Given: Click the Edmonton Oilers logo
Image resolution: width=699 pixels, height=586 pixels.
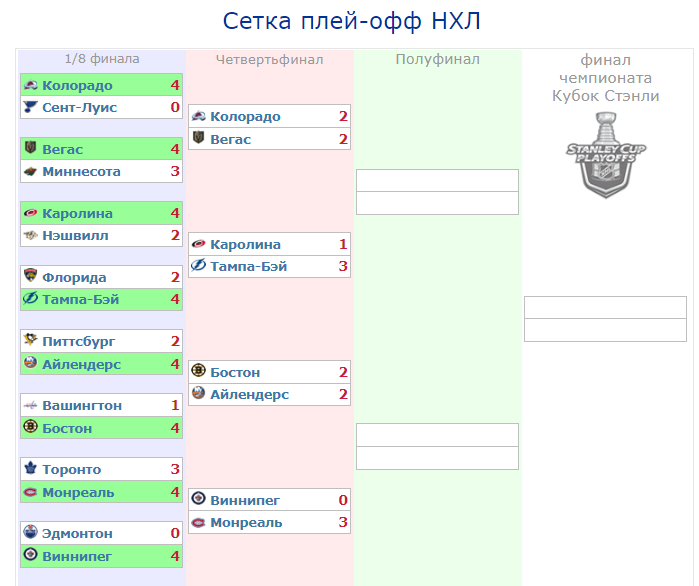Looking at the screenshot, I should (31, 533).
